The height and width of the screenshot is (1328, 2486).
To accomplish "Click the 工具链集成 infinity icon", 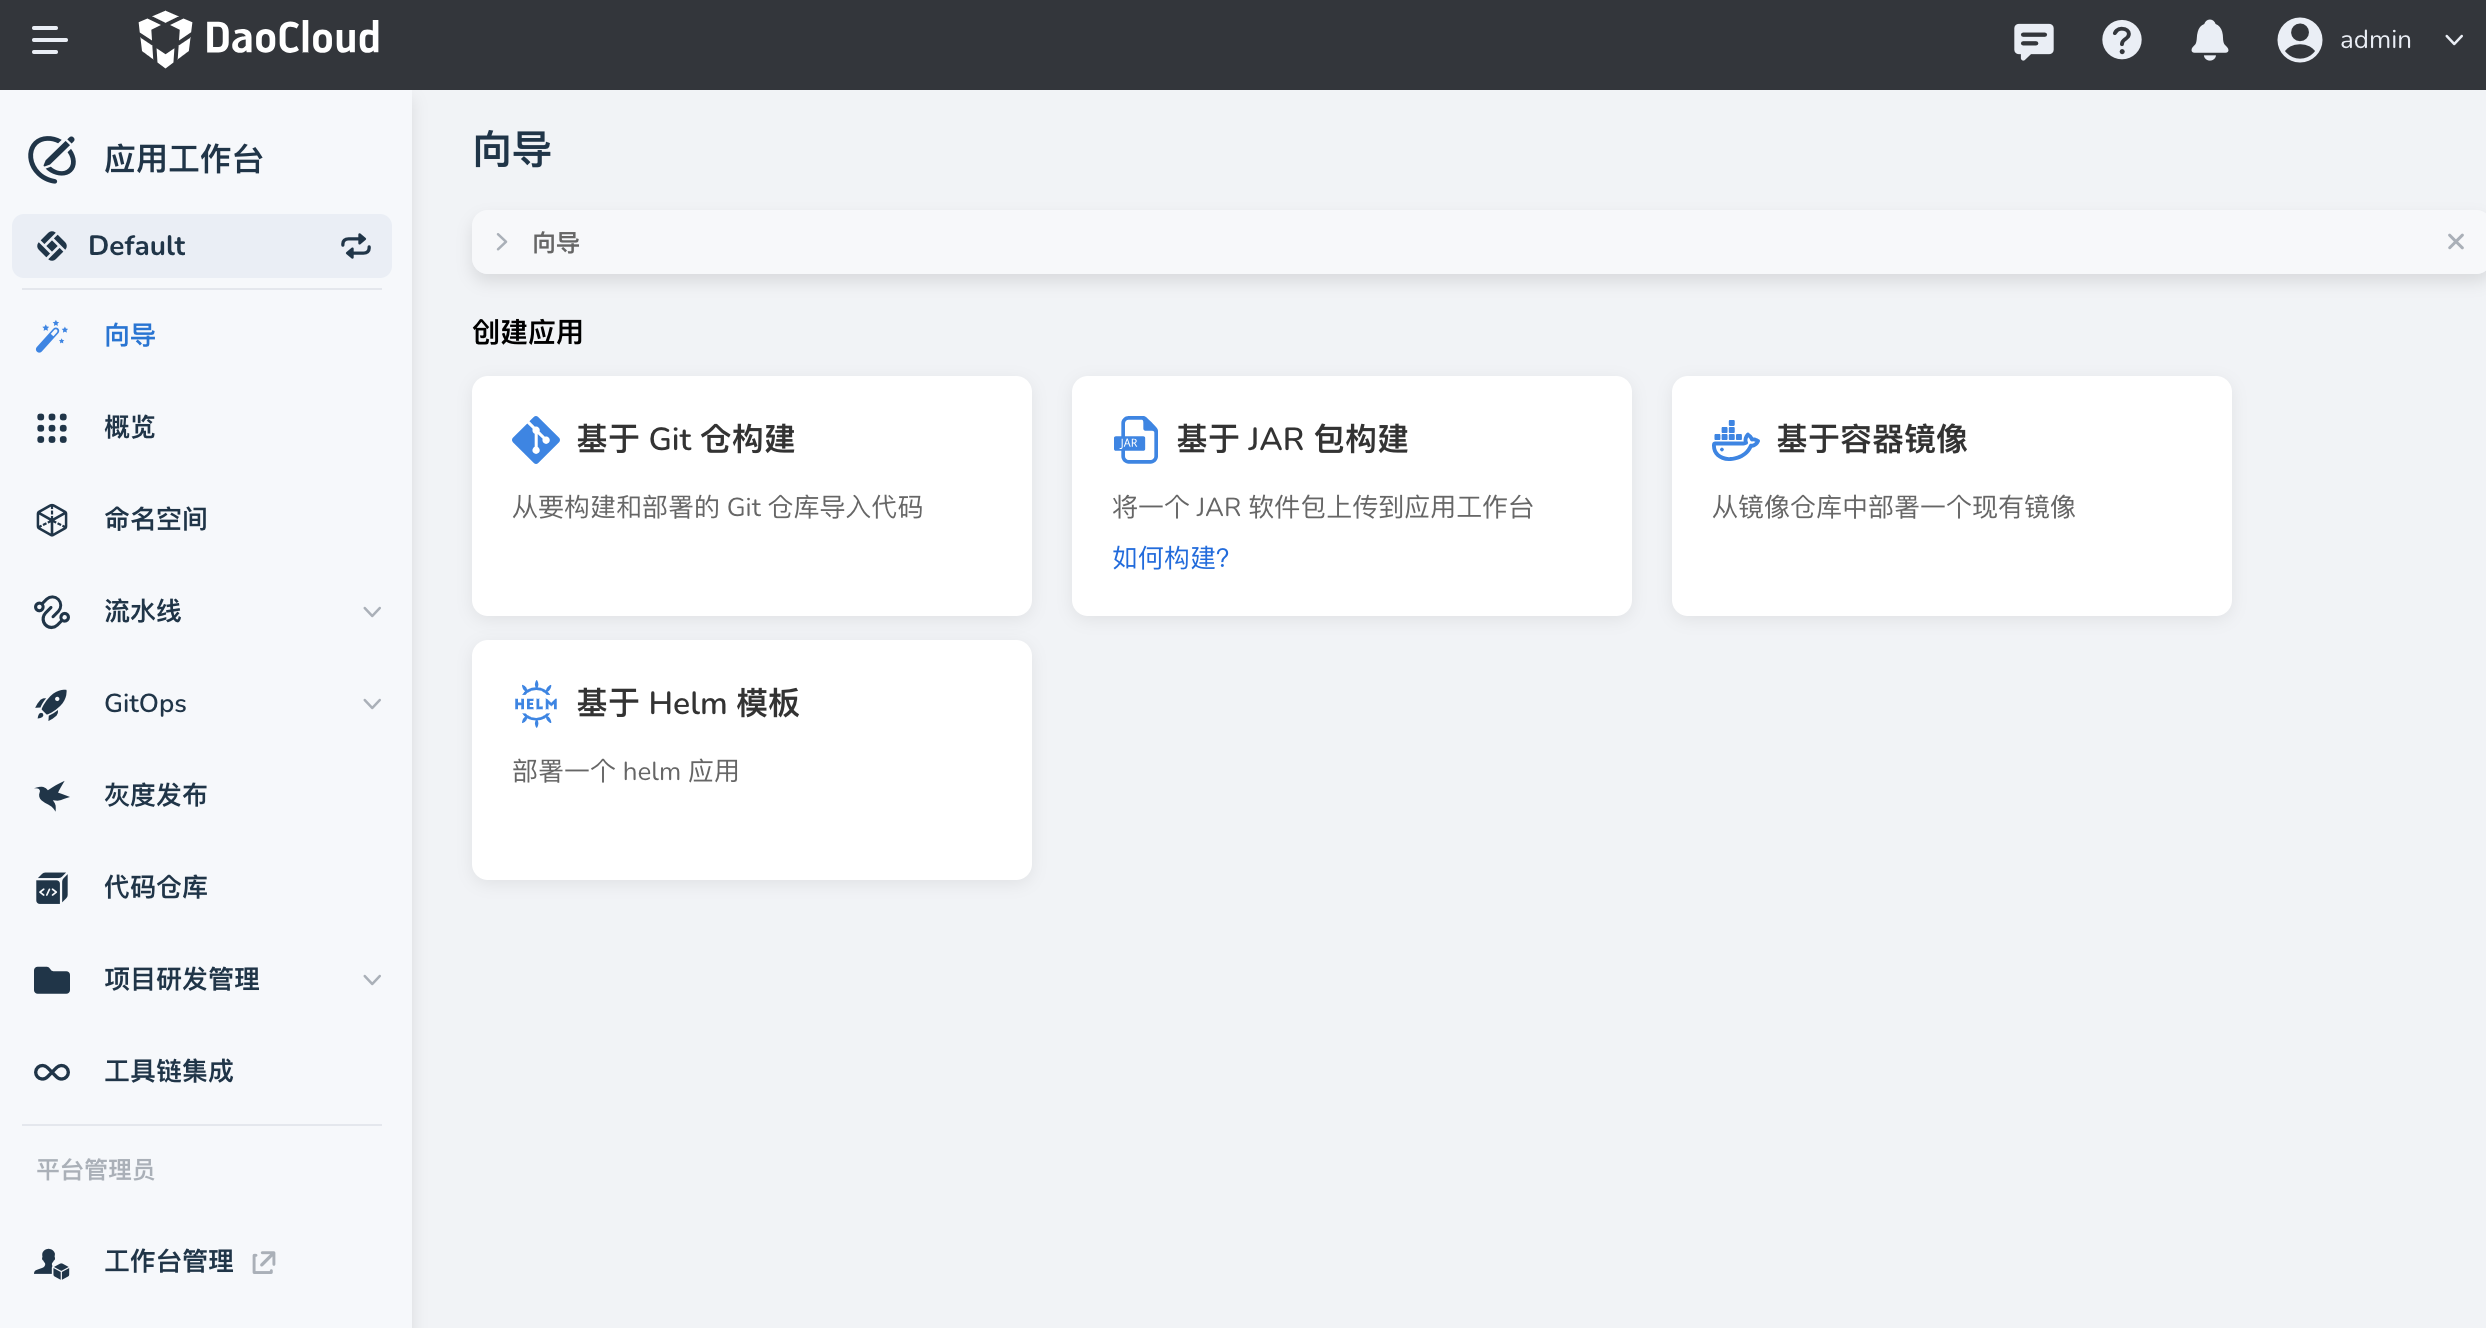I will tap(52, 1071).
